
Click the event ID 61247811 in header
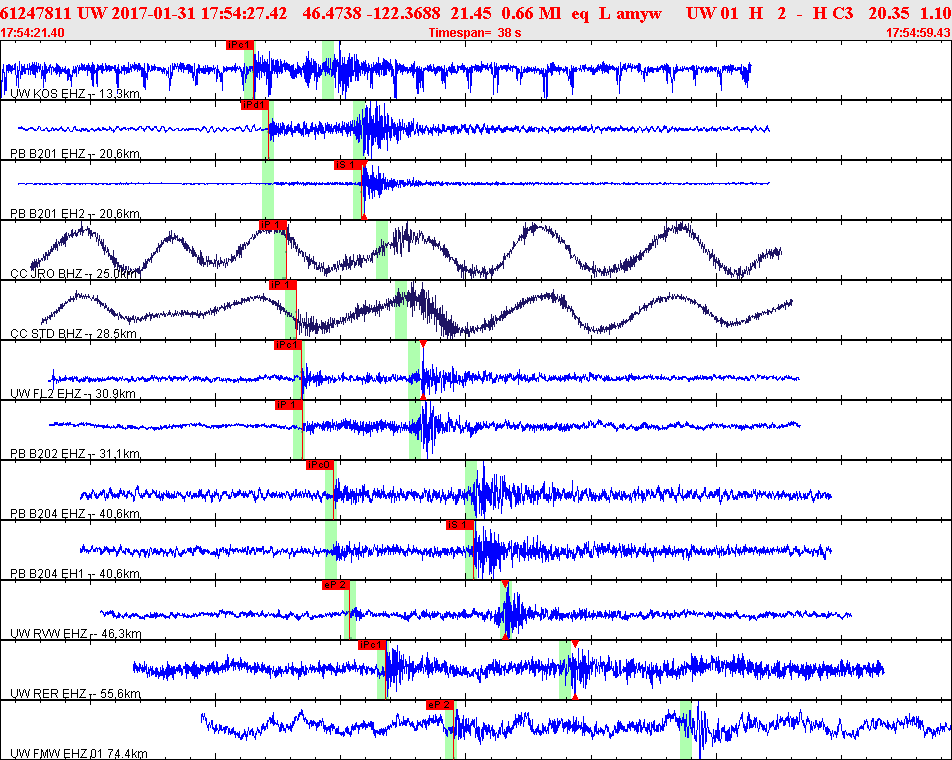[x=35, y=13]
